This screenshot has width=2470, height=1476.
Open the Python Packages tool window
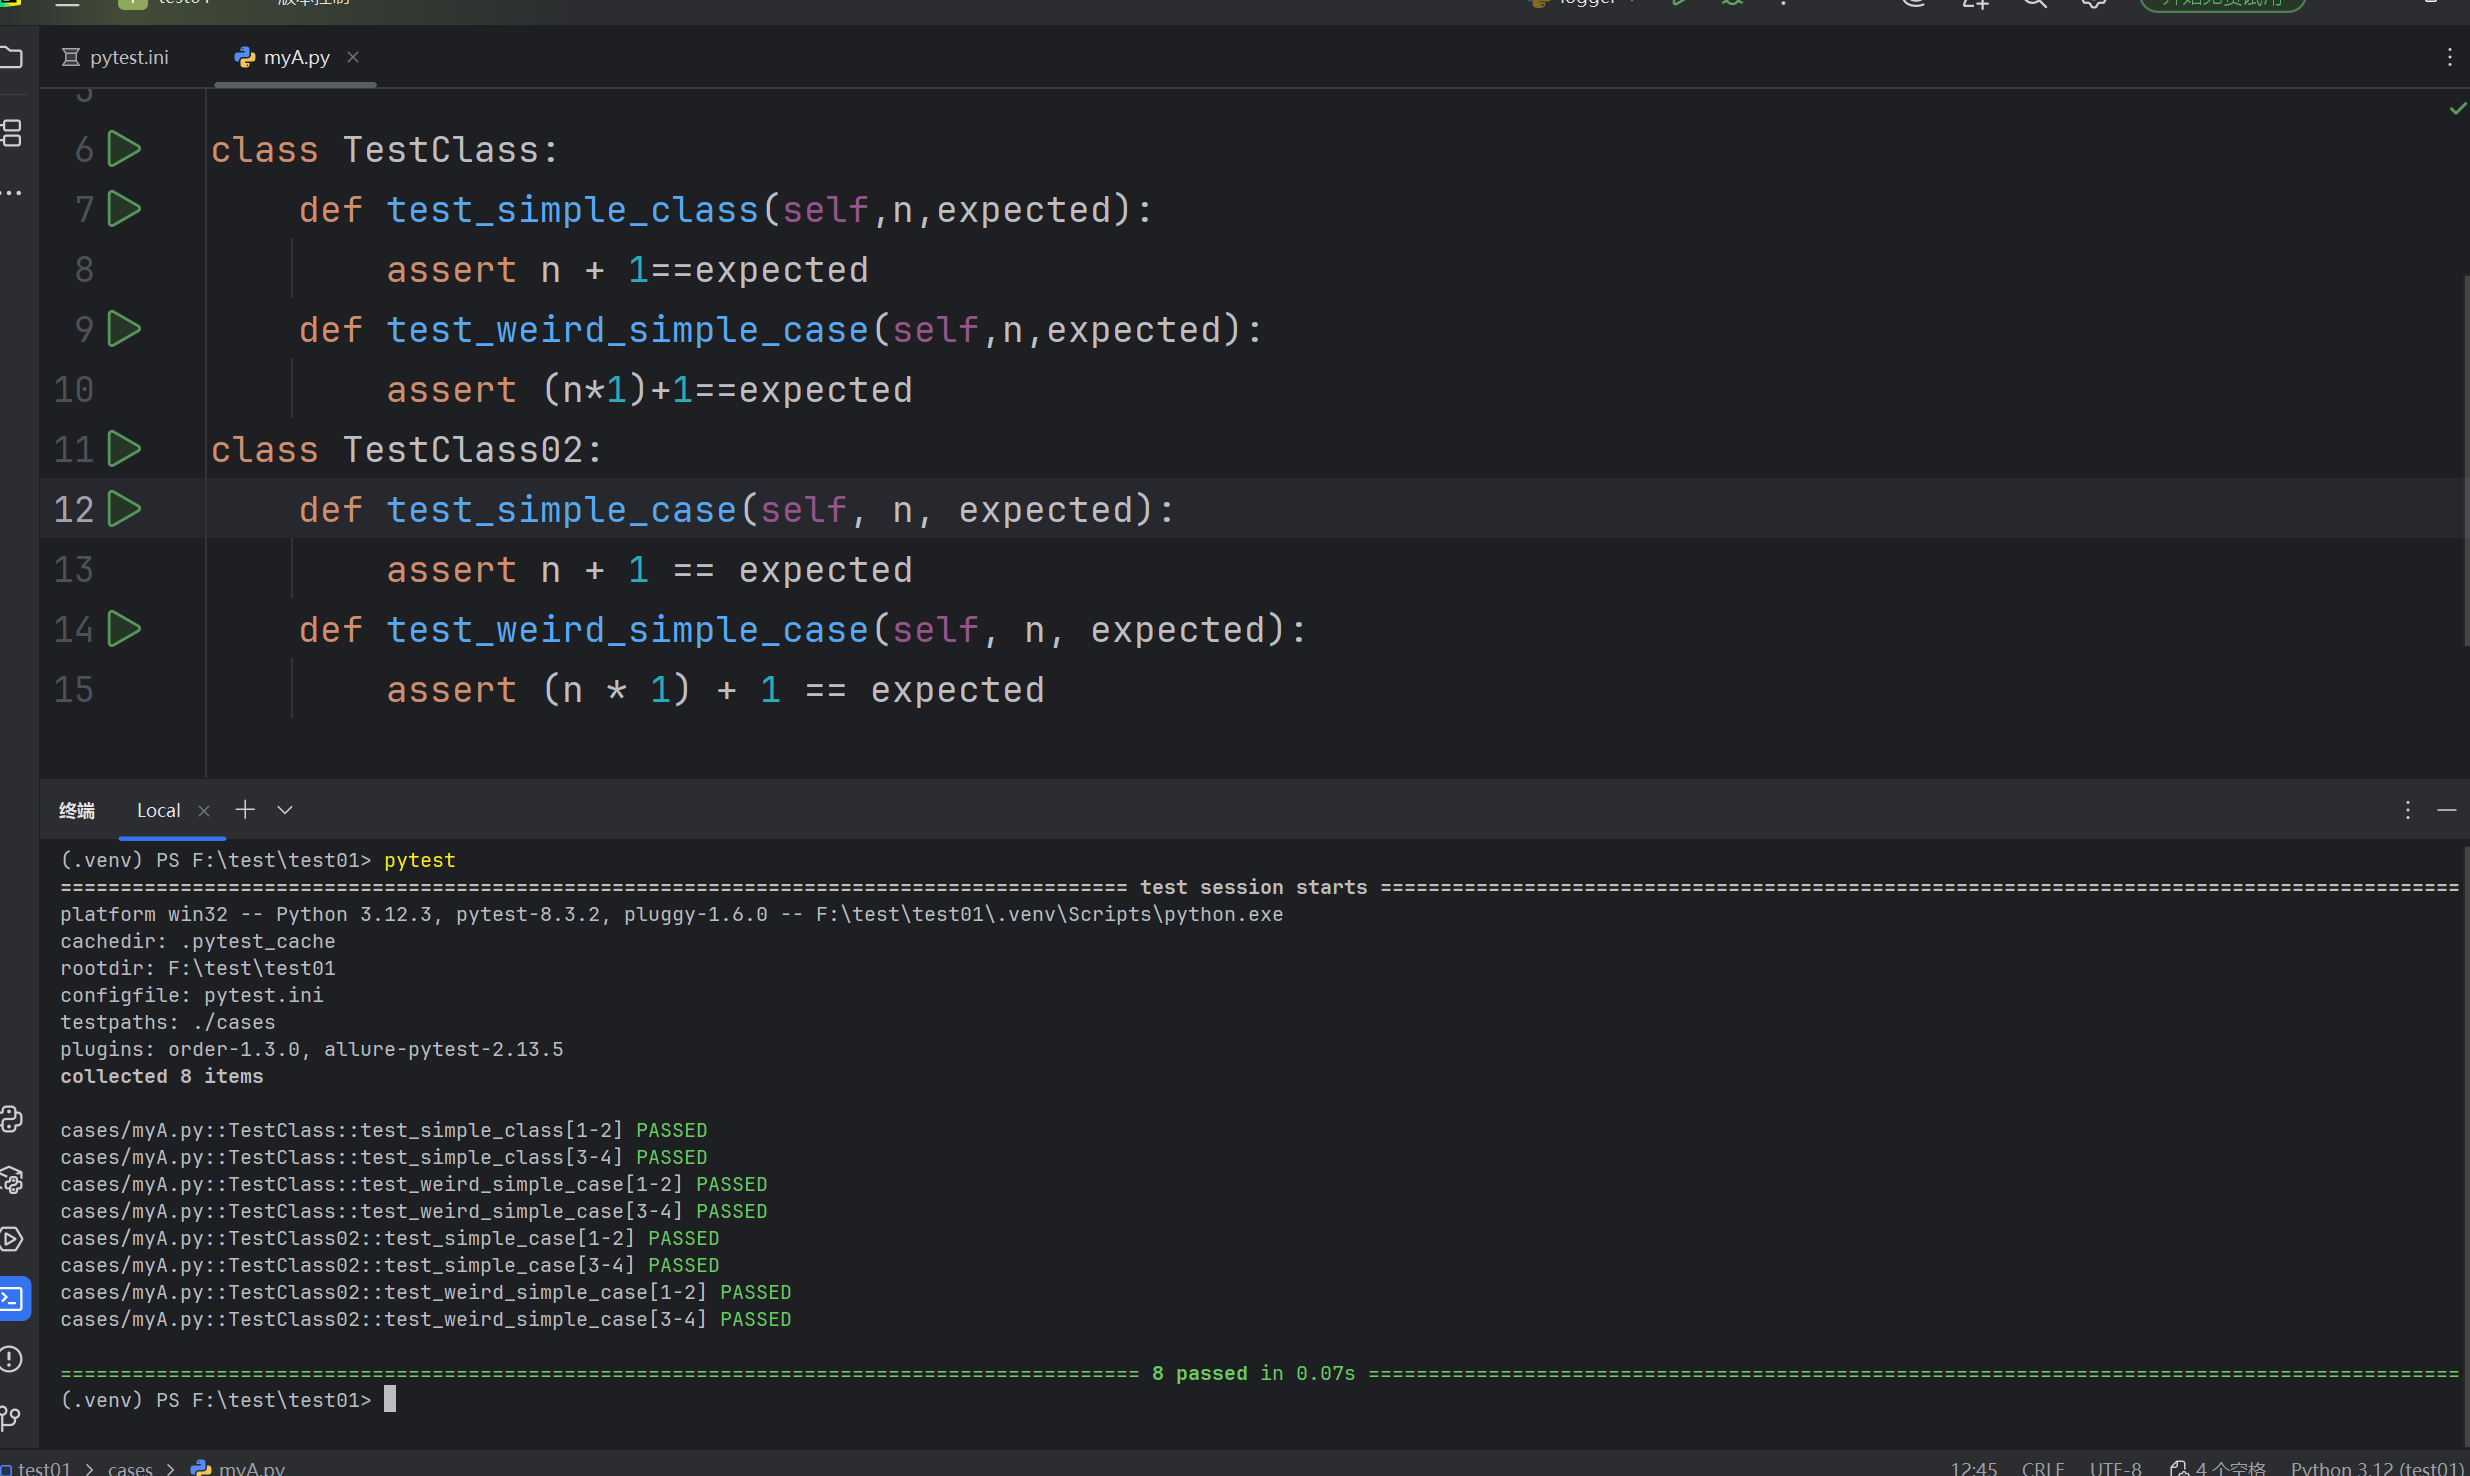(x=12, y=1180)
